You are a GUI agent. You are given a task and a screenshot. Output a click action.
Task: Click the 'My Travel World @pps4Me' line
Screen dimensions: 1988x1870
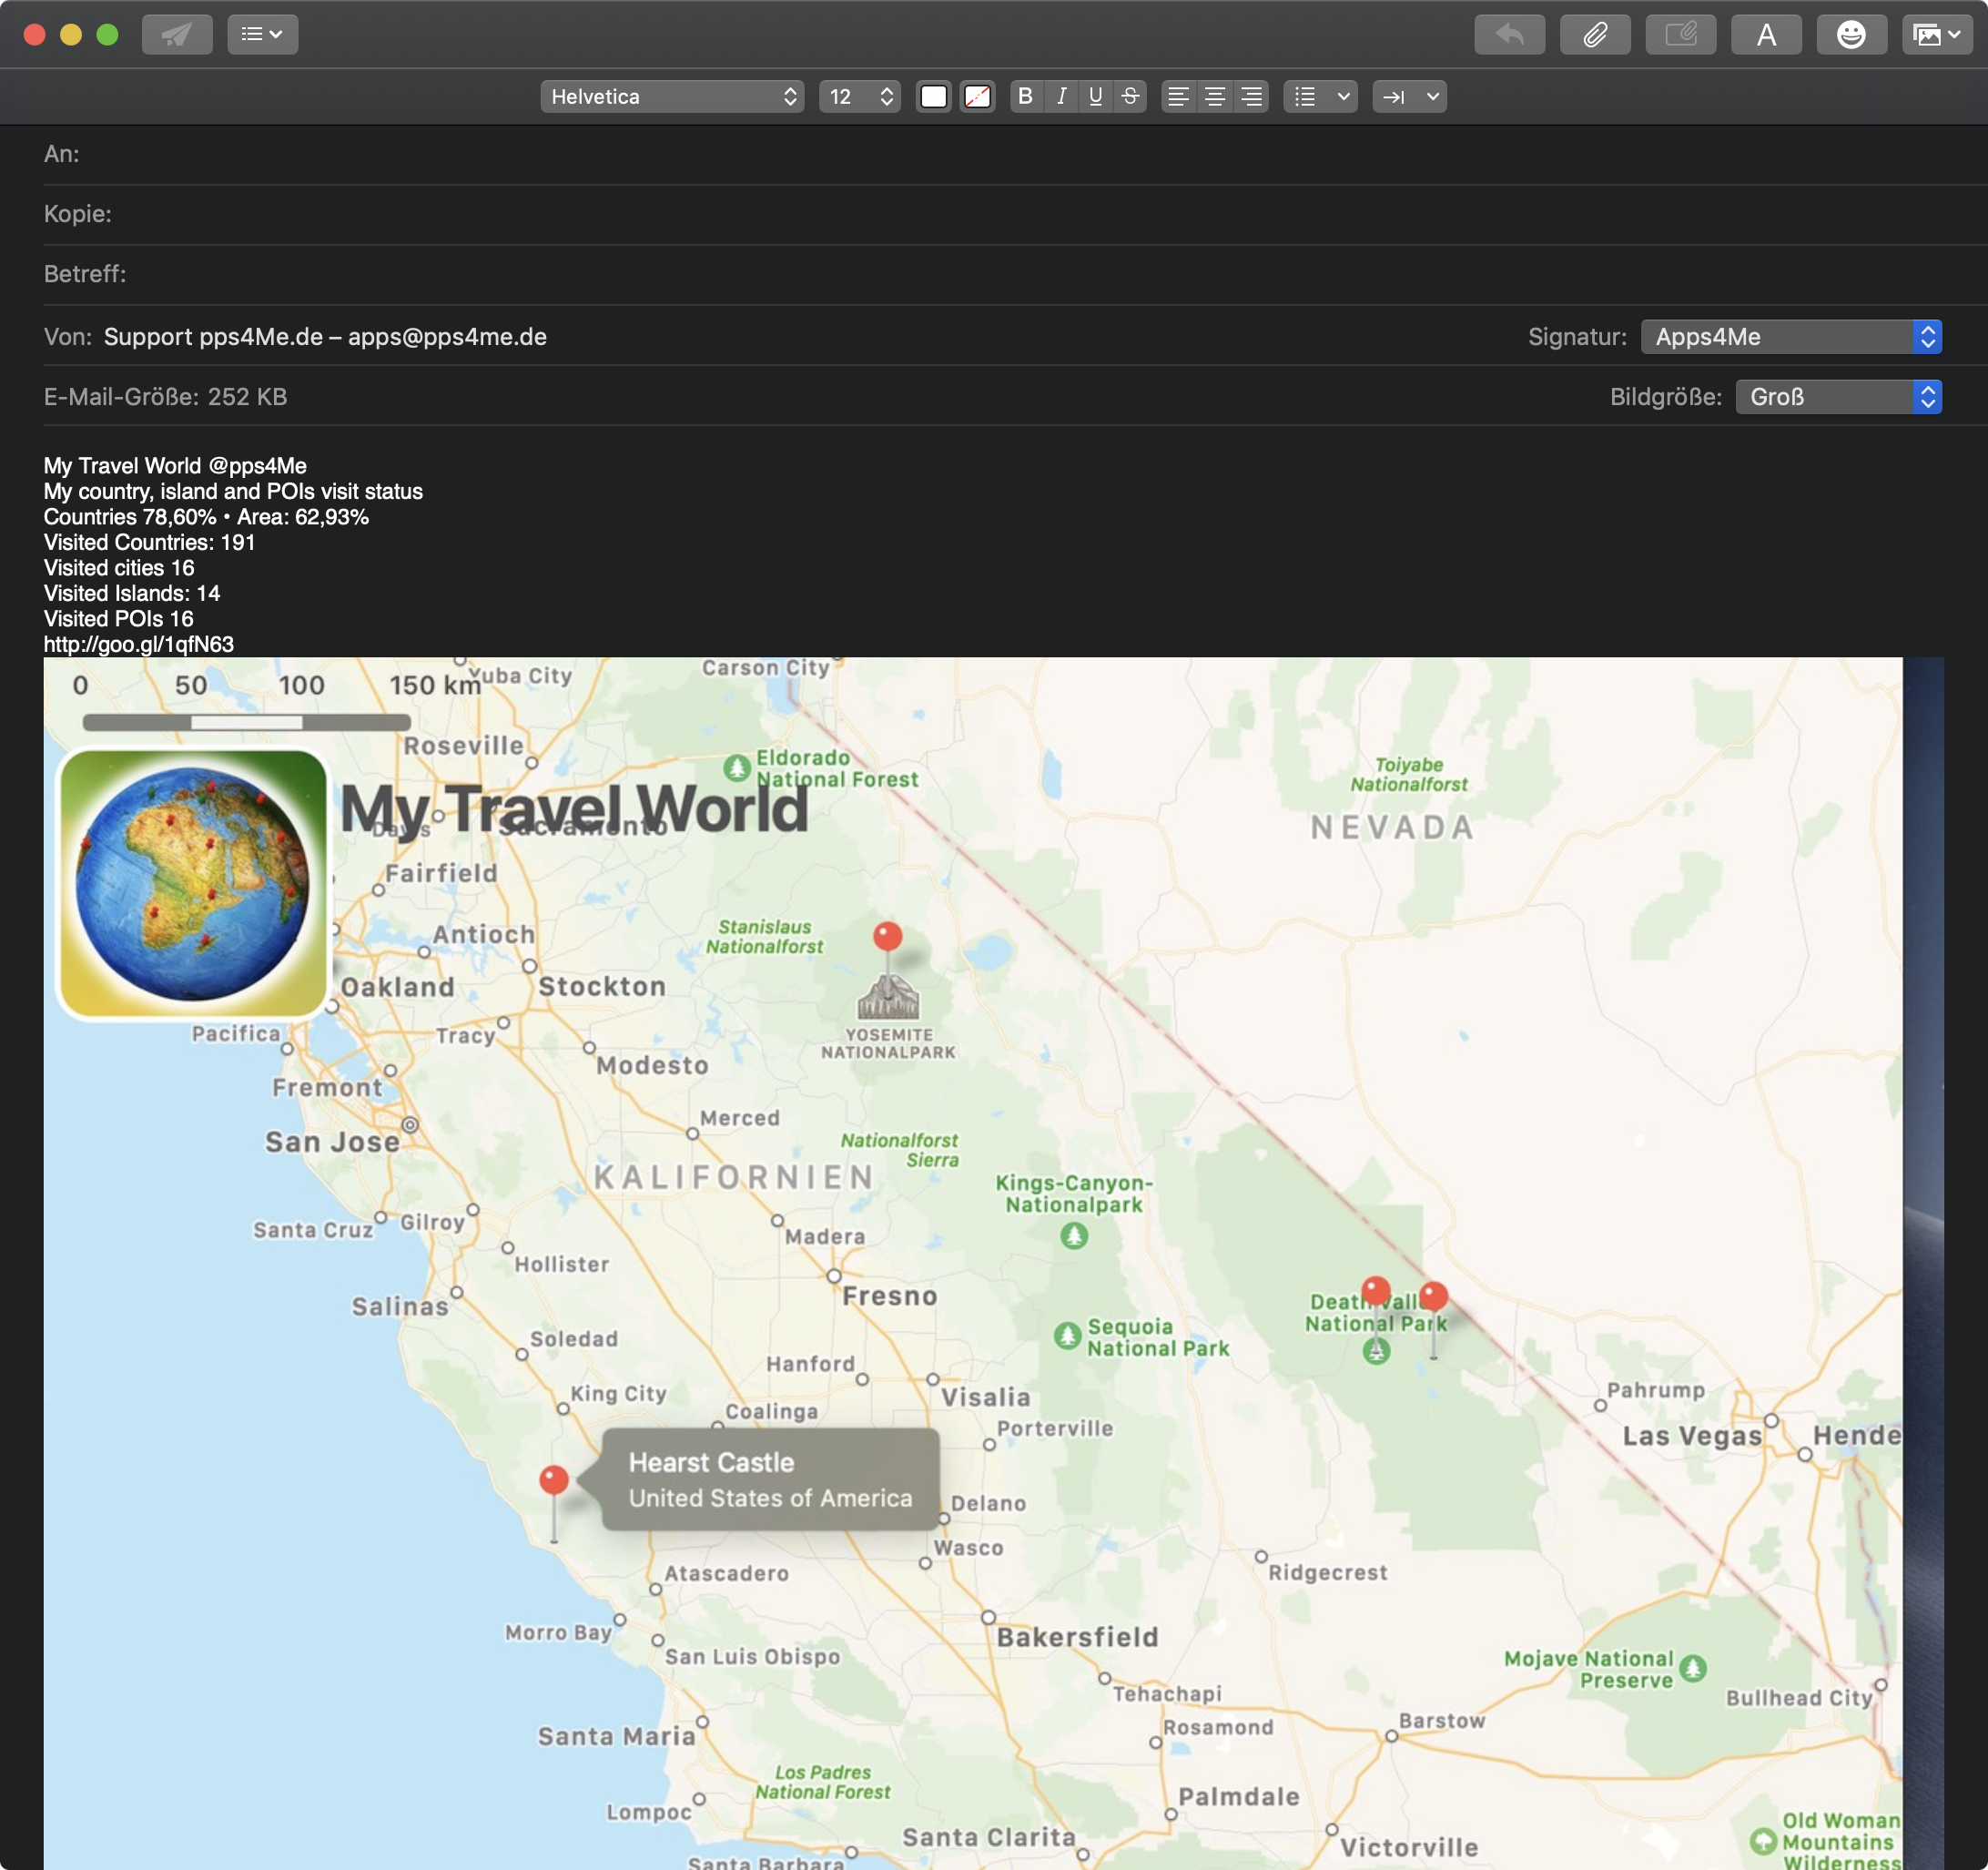[x=175, y=466]
